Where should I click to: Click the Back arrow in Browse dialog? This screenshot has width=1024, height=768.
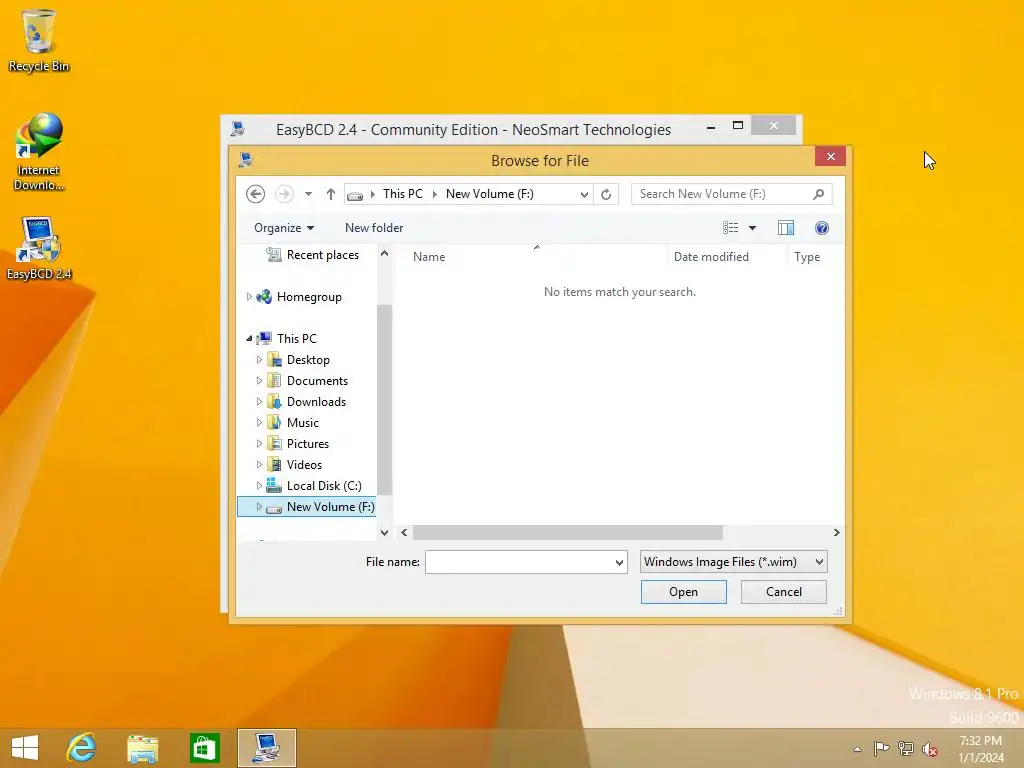click(255, 194)
